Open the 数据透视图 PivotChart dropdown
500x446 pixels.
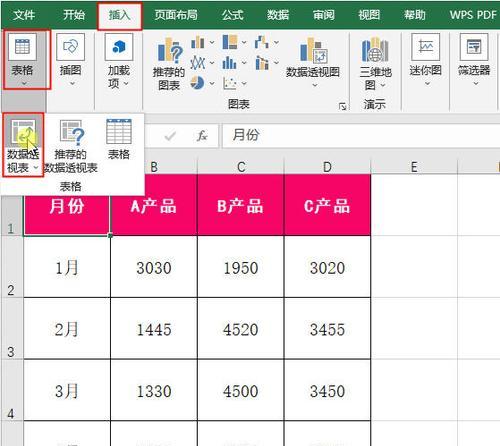click(313, 63)
